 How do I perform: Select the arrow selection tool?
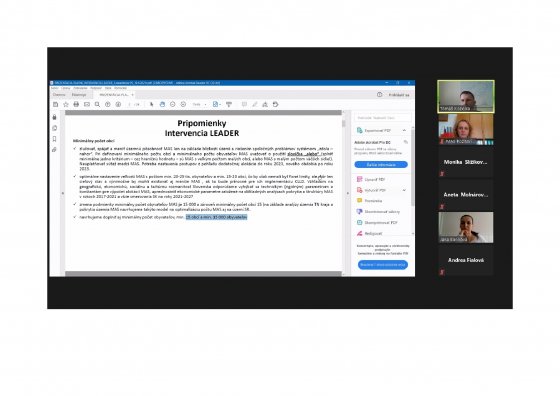pyautogui.click(x=151, y=104)
